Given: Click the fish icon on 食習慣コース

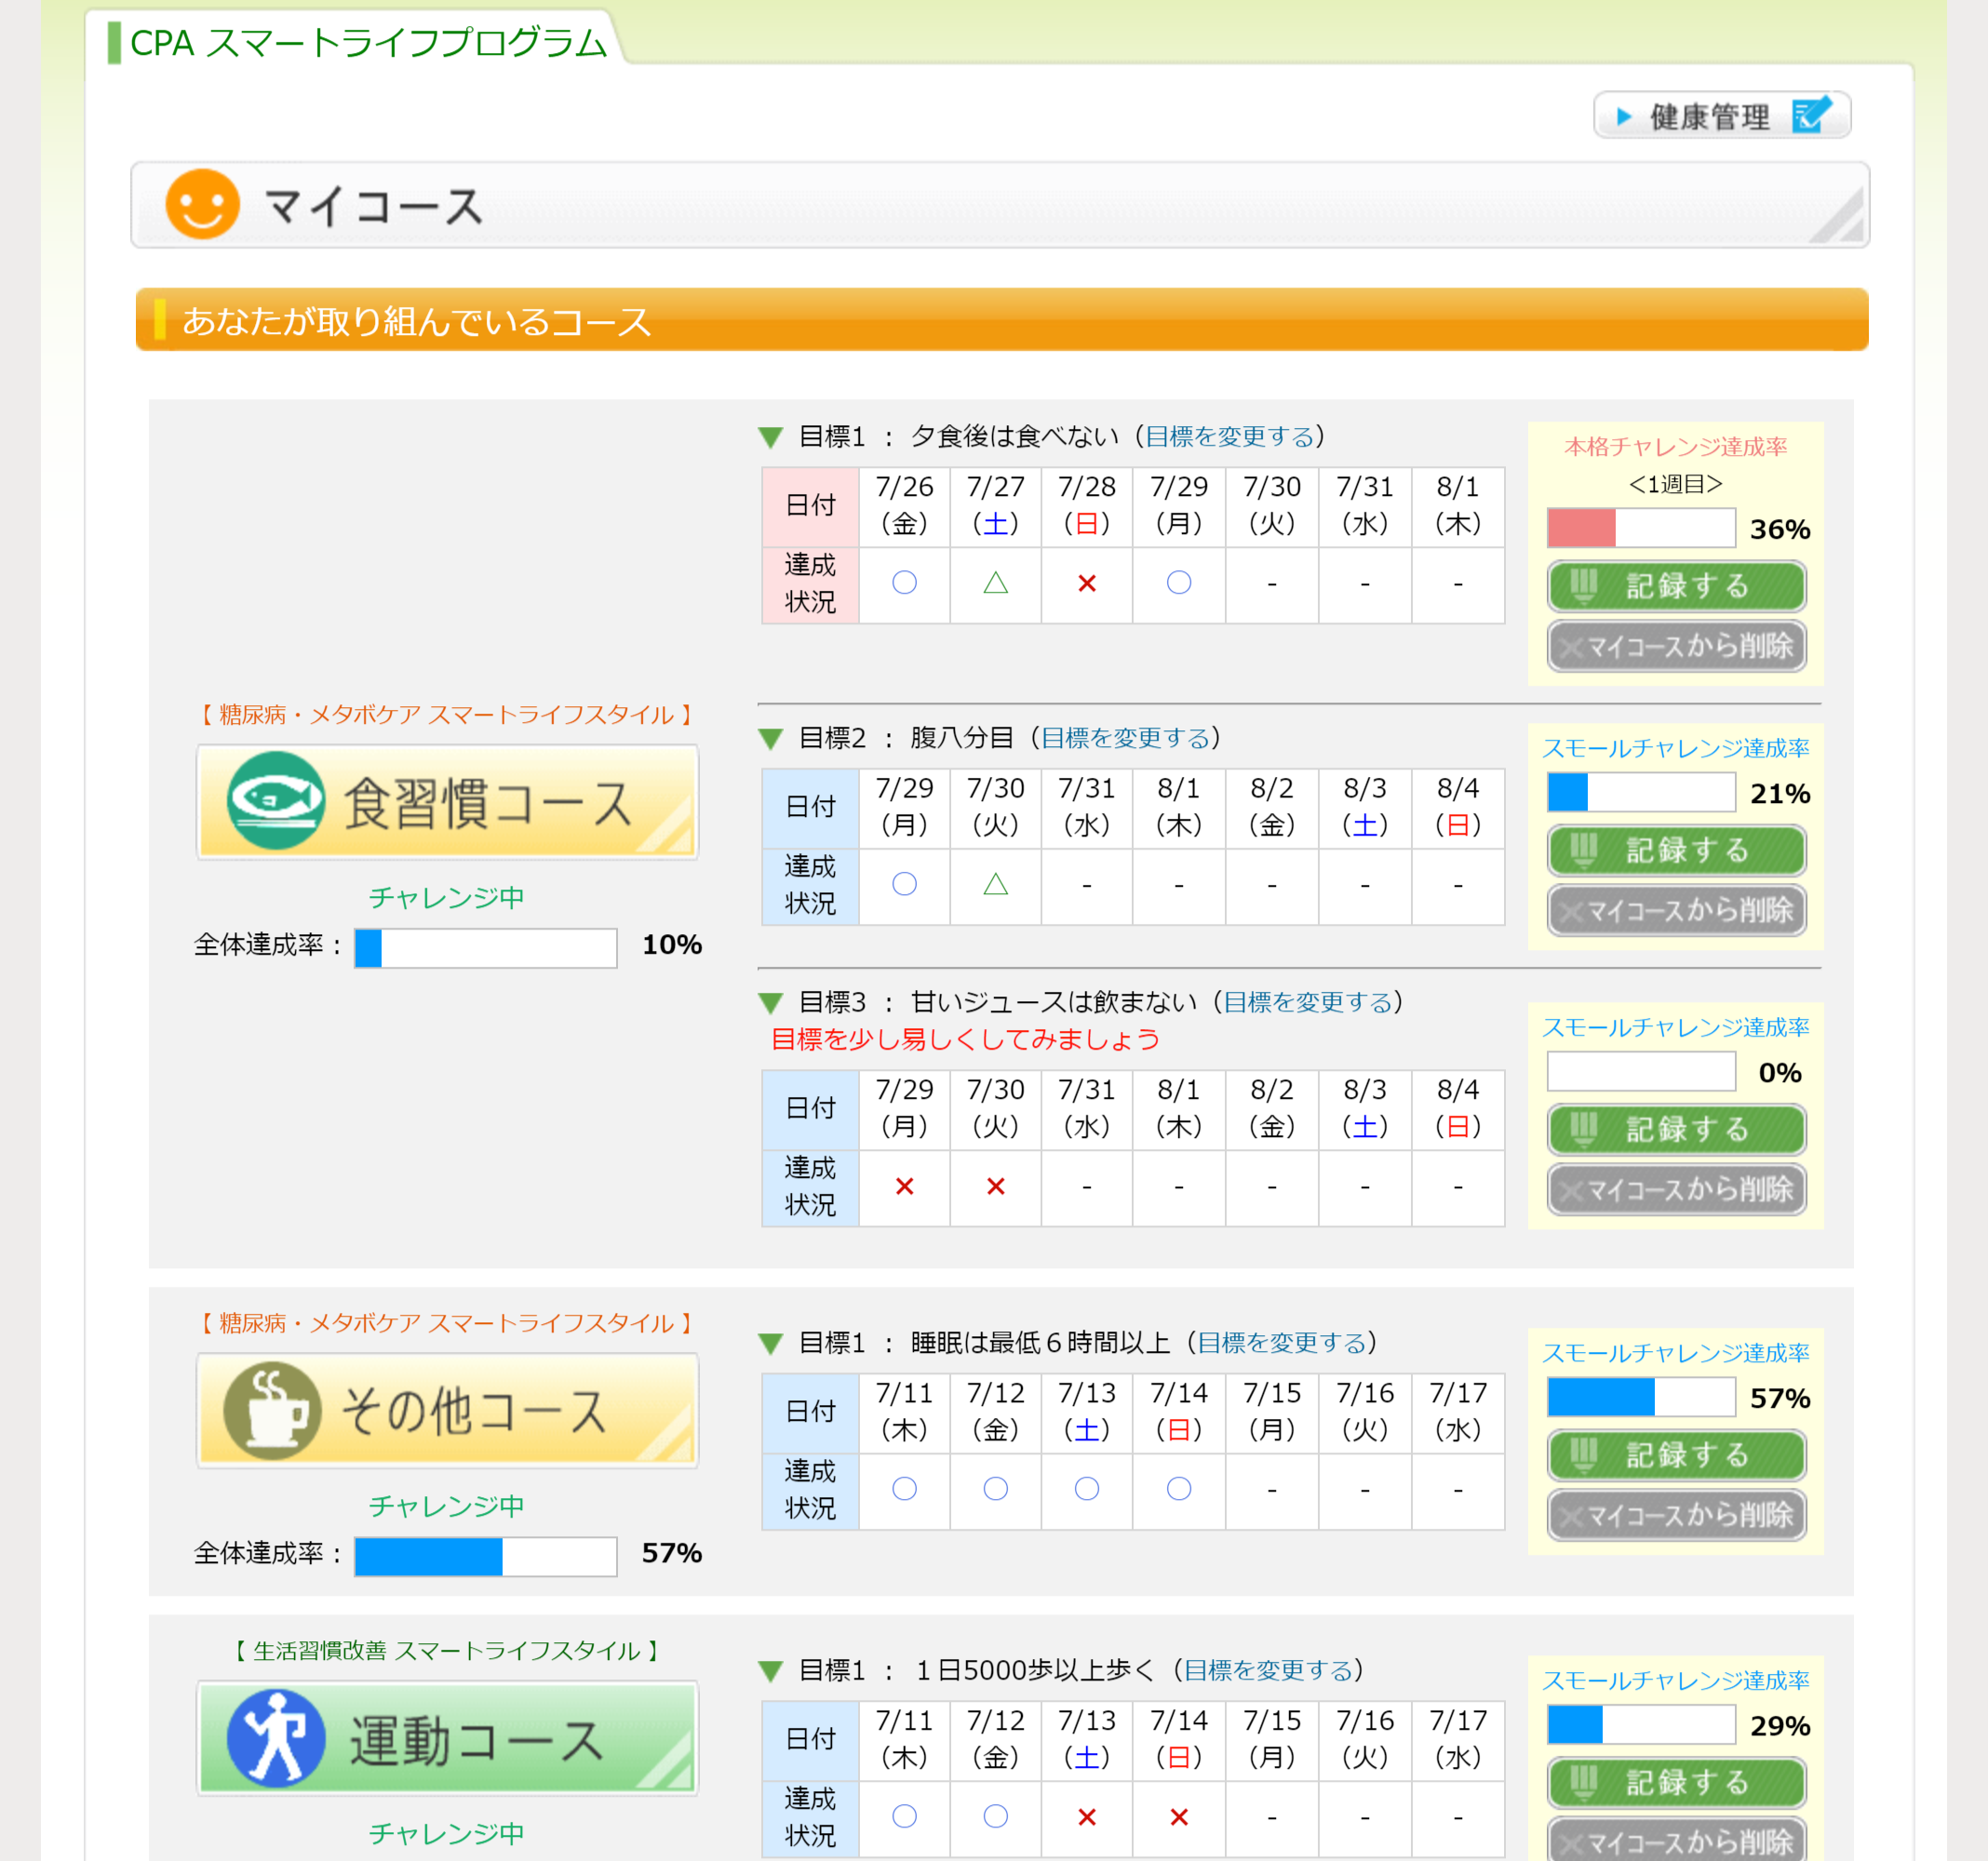Looking at the screenshot, I should coord(275,800).
